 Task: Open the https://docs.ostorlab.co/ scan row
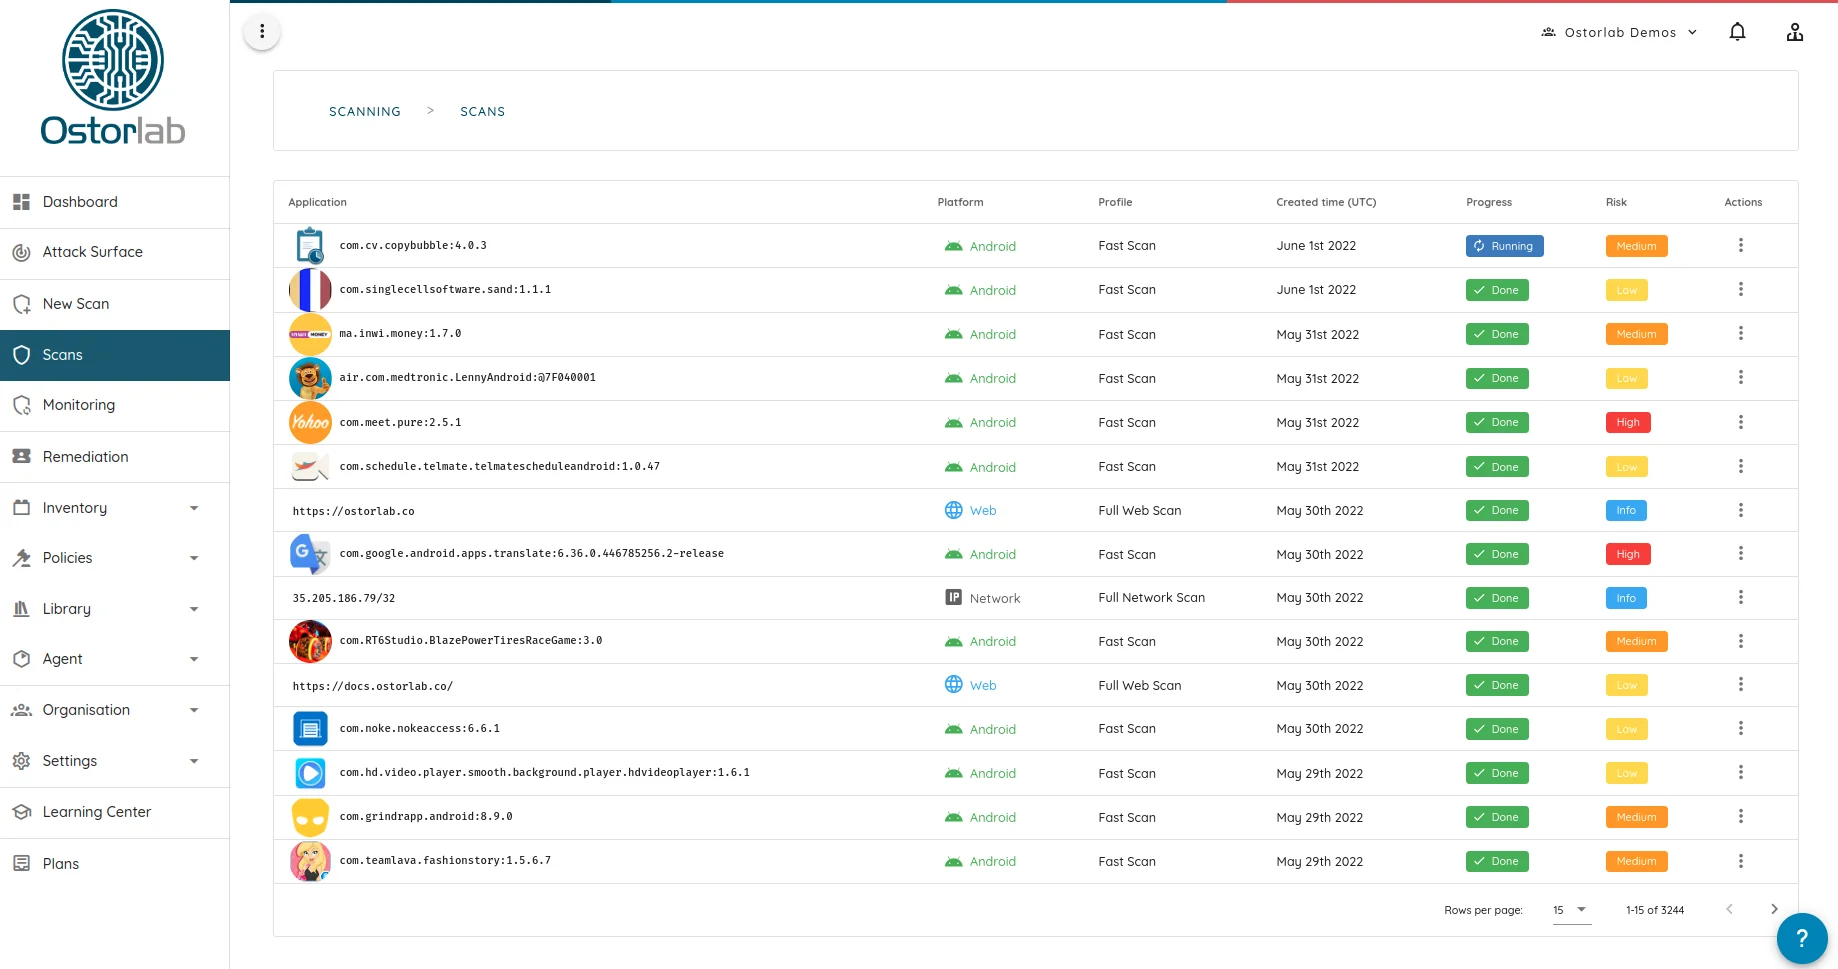[372, 686]
